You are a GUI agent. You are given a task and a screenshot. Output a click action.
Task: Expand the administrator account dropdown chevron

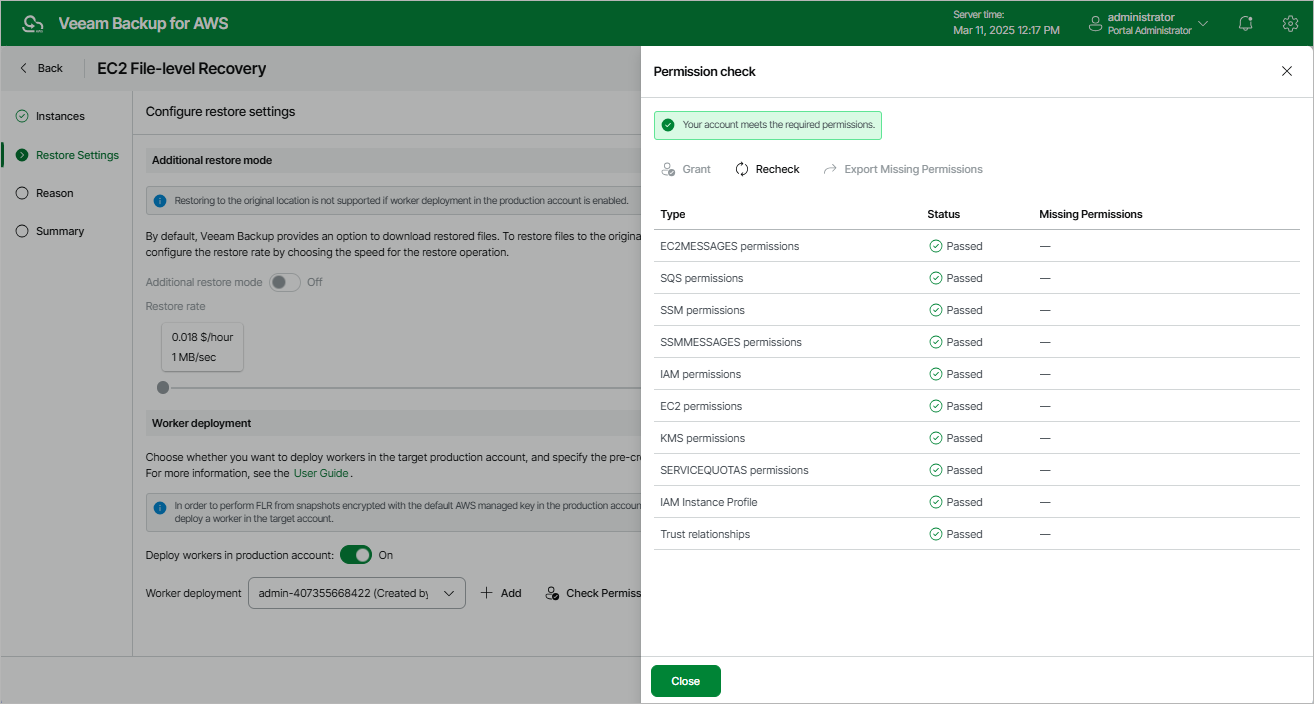(1203, 22)
